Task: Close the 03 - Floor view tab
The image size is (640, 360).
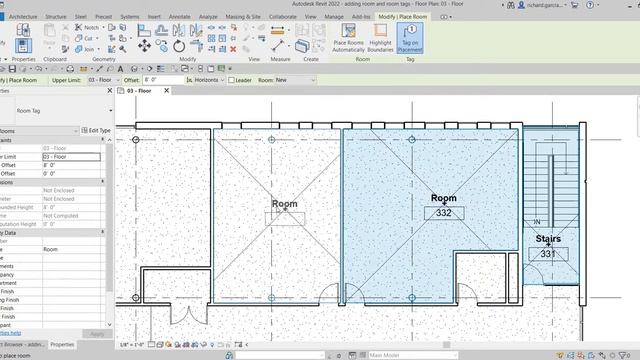Action: 167,91
